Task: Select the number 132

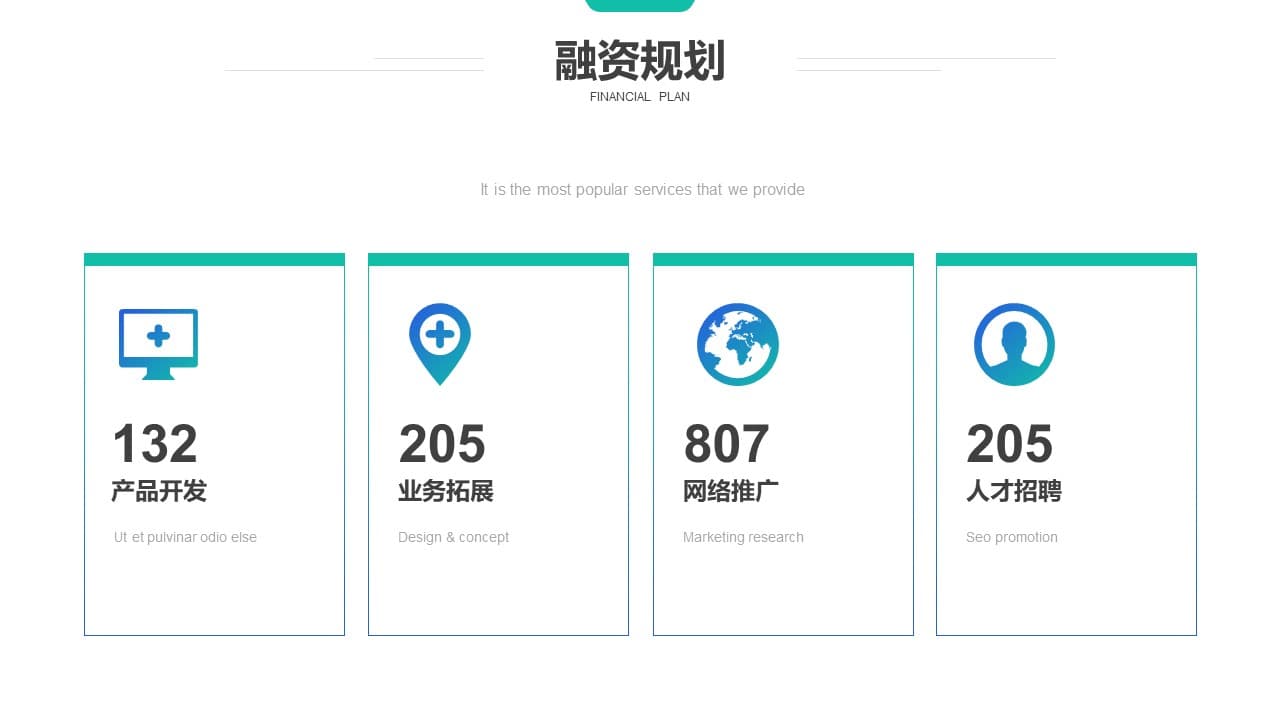Action: tap(155, 444)
